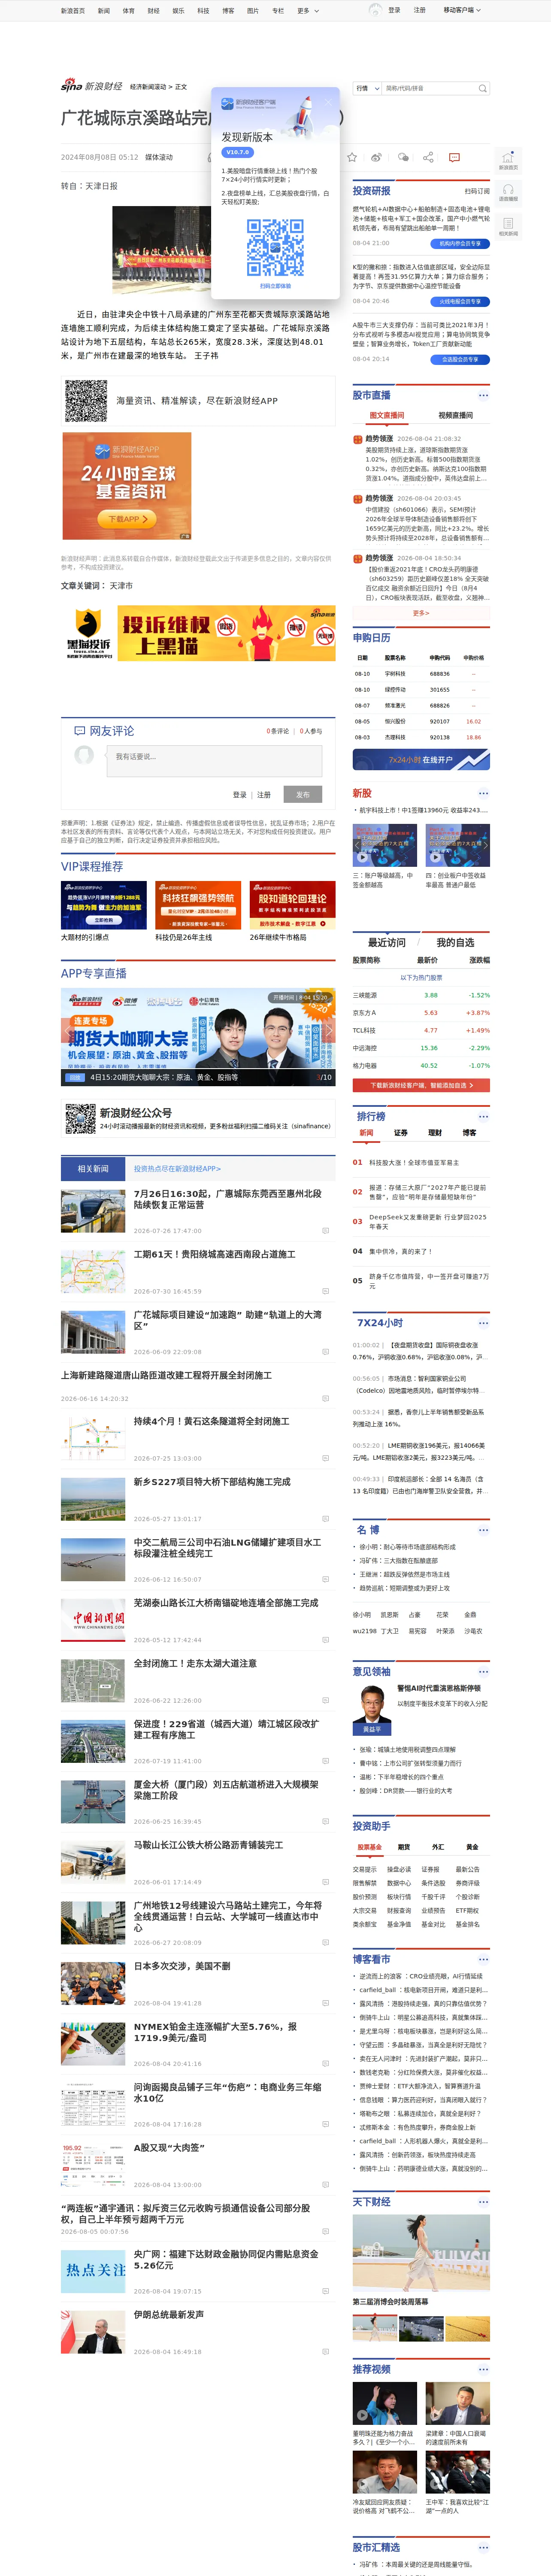The height and width of the screenshot is (2576, 551).
Task: Switch the ranking list to 理财 tab
Action: [x=435, y=1133]
